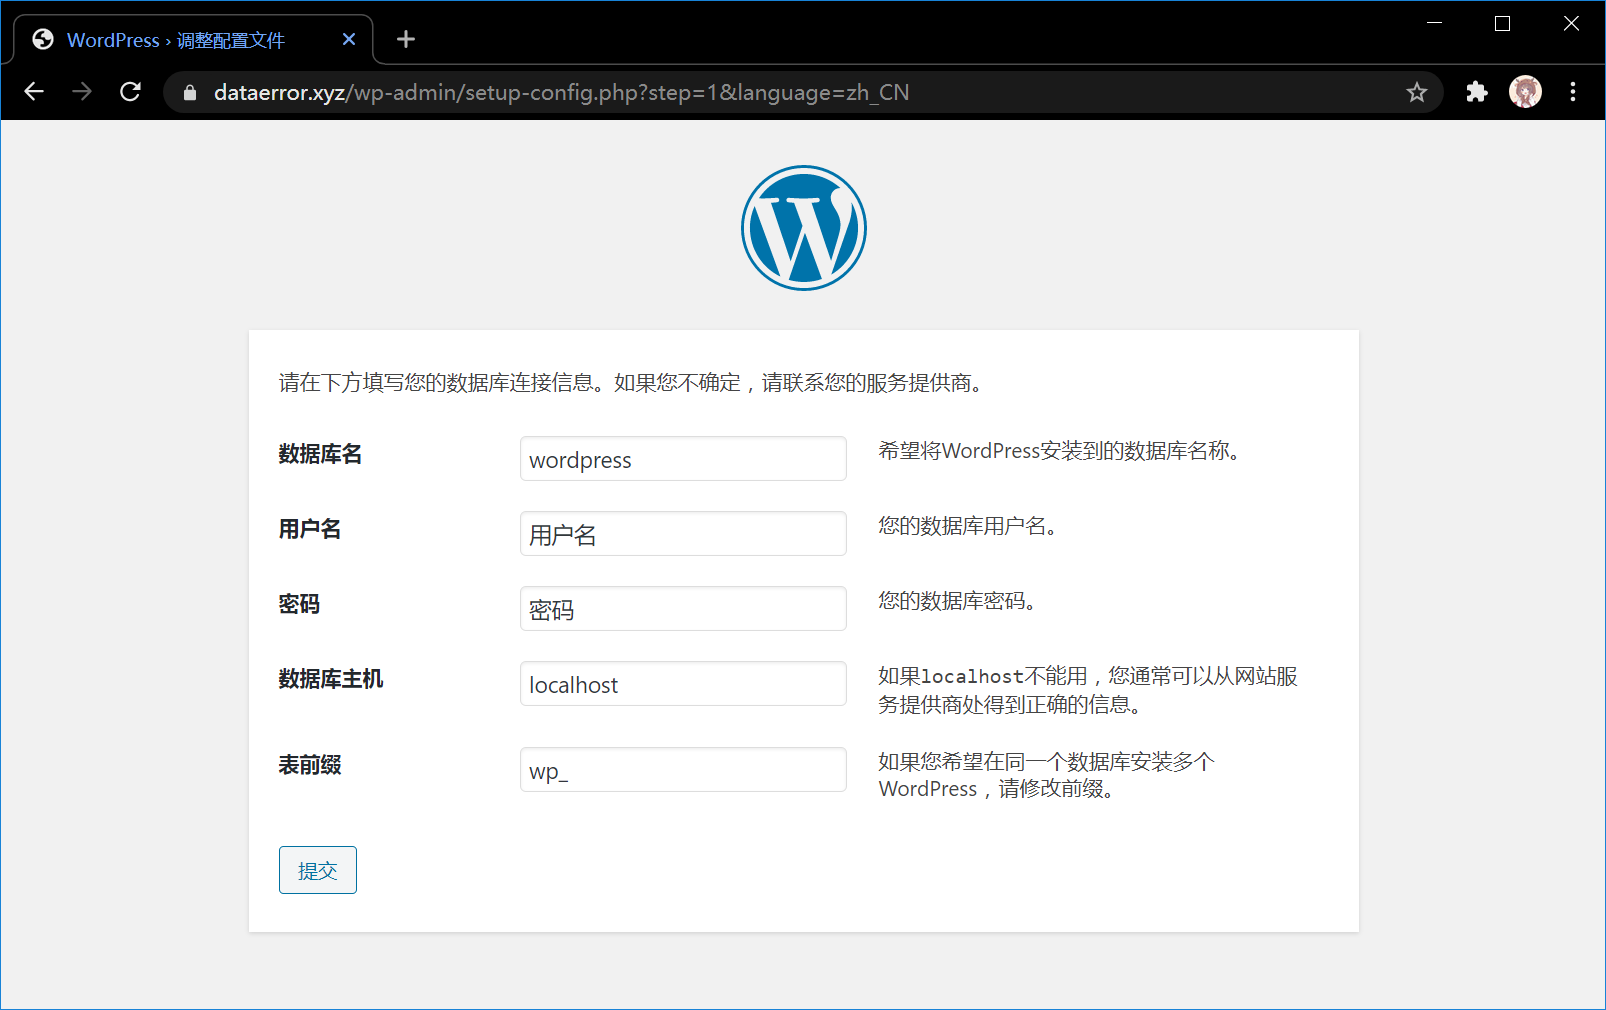This screenshot has height=1010, width=1606.
Task: Click the 密码 password input field
Action: pyautogui.click(x=683, y=609)
